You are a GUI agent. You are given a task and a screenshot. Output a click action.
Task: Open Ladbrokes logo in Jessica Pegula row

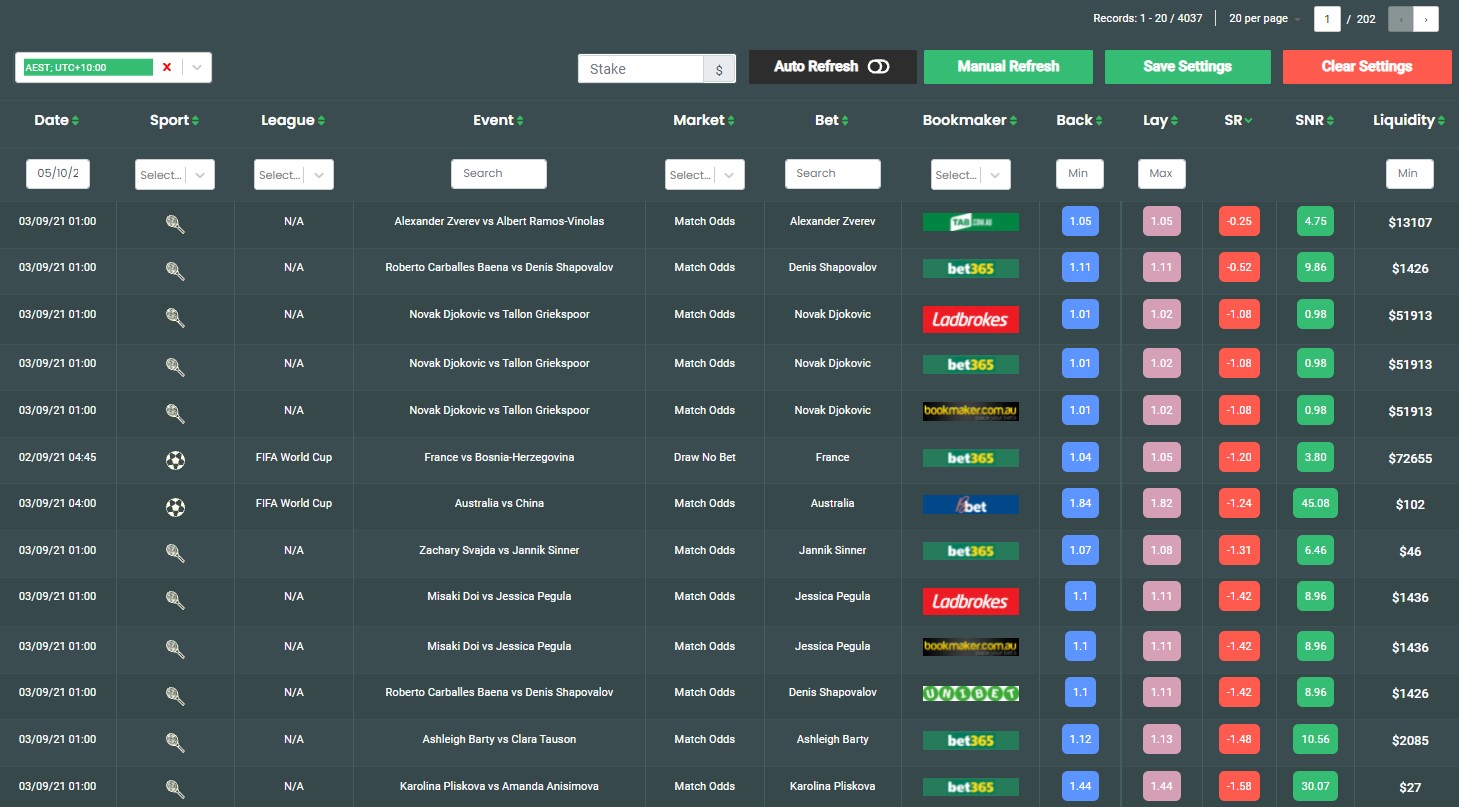970,601
